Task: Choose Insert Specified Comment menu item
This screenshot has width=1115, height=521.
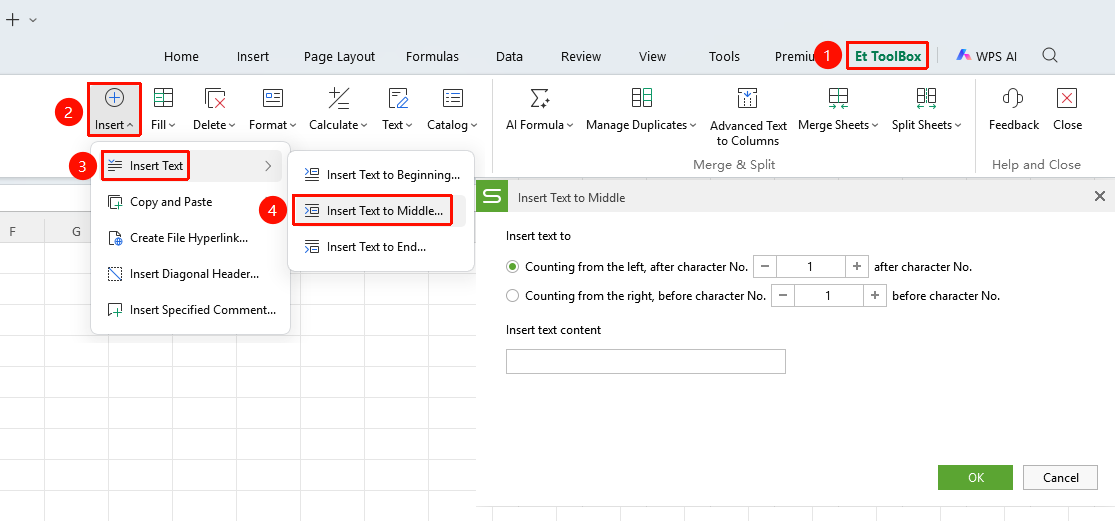Action: coord(191,310)
